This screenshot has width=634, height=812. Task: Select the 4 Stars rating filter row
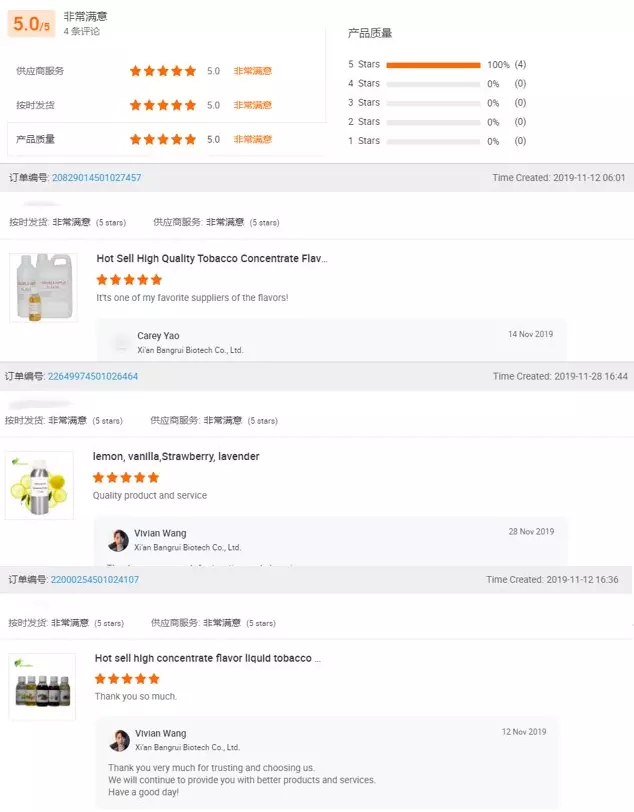pyautogui.click(x=437, y=83)
